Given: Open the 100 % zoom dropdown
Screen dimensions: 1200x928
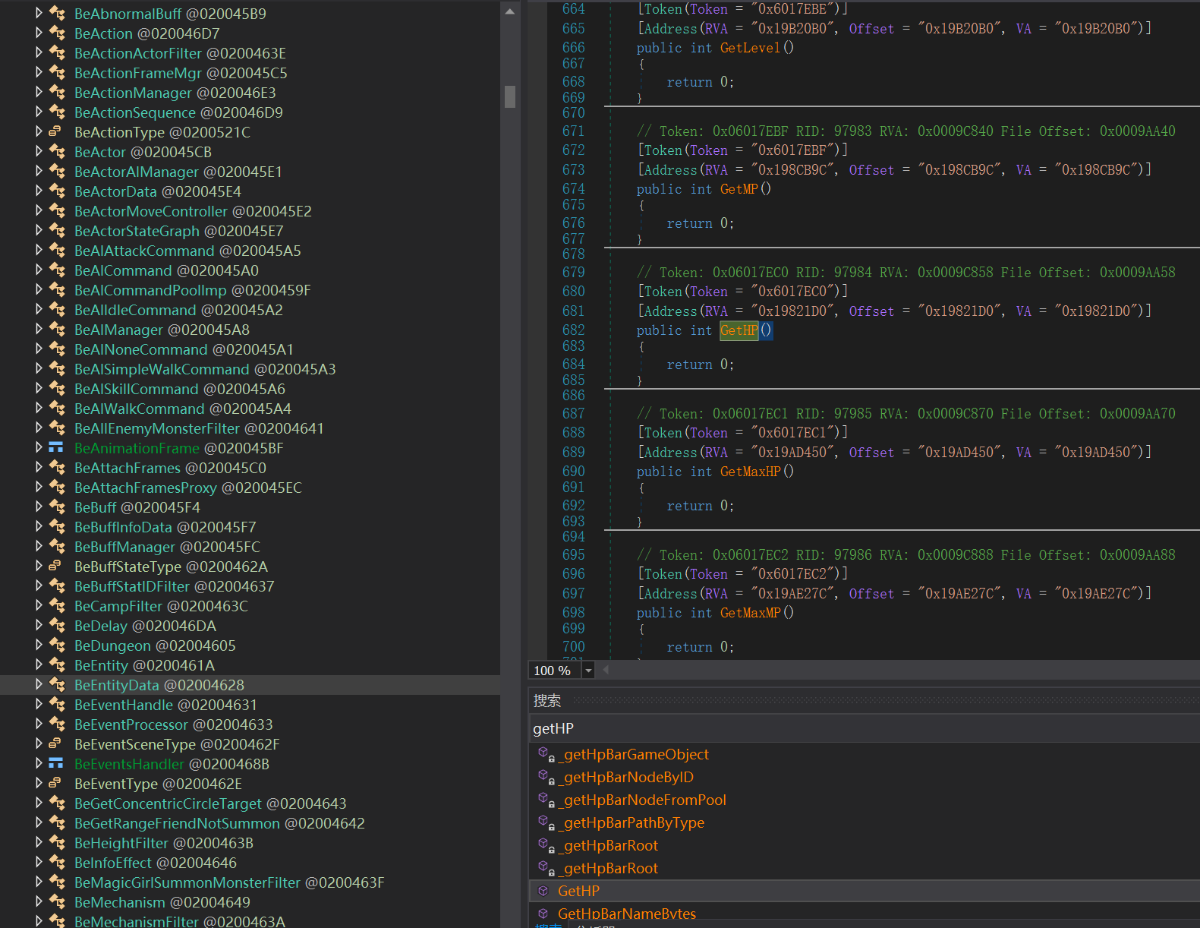Looking at the screenshot, I should point(588,671).
